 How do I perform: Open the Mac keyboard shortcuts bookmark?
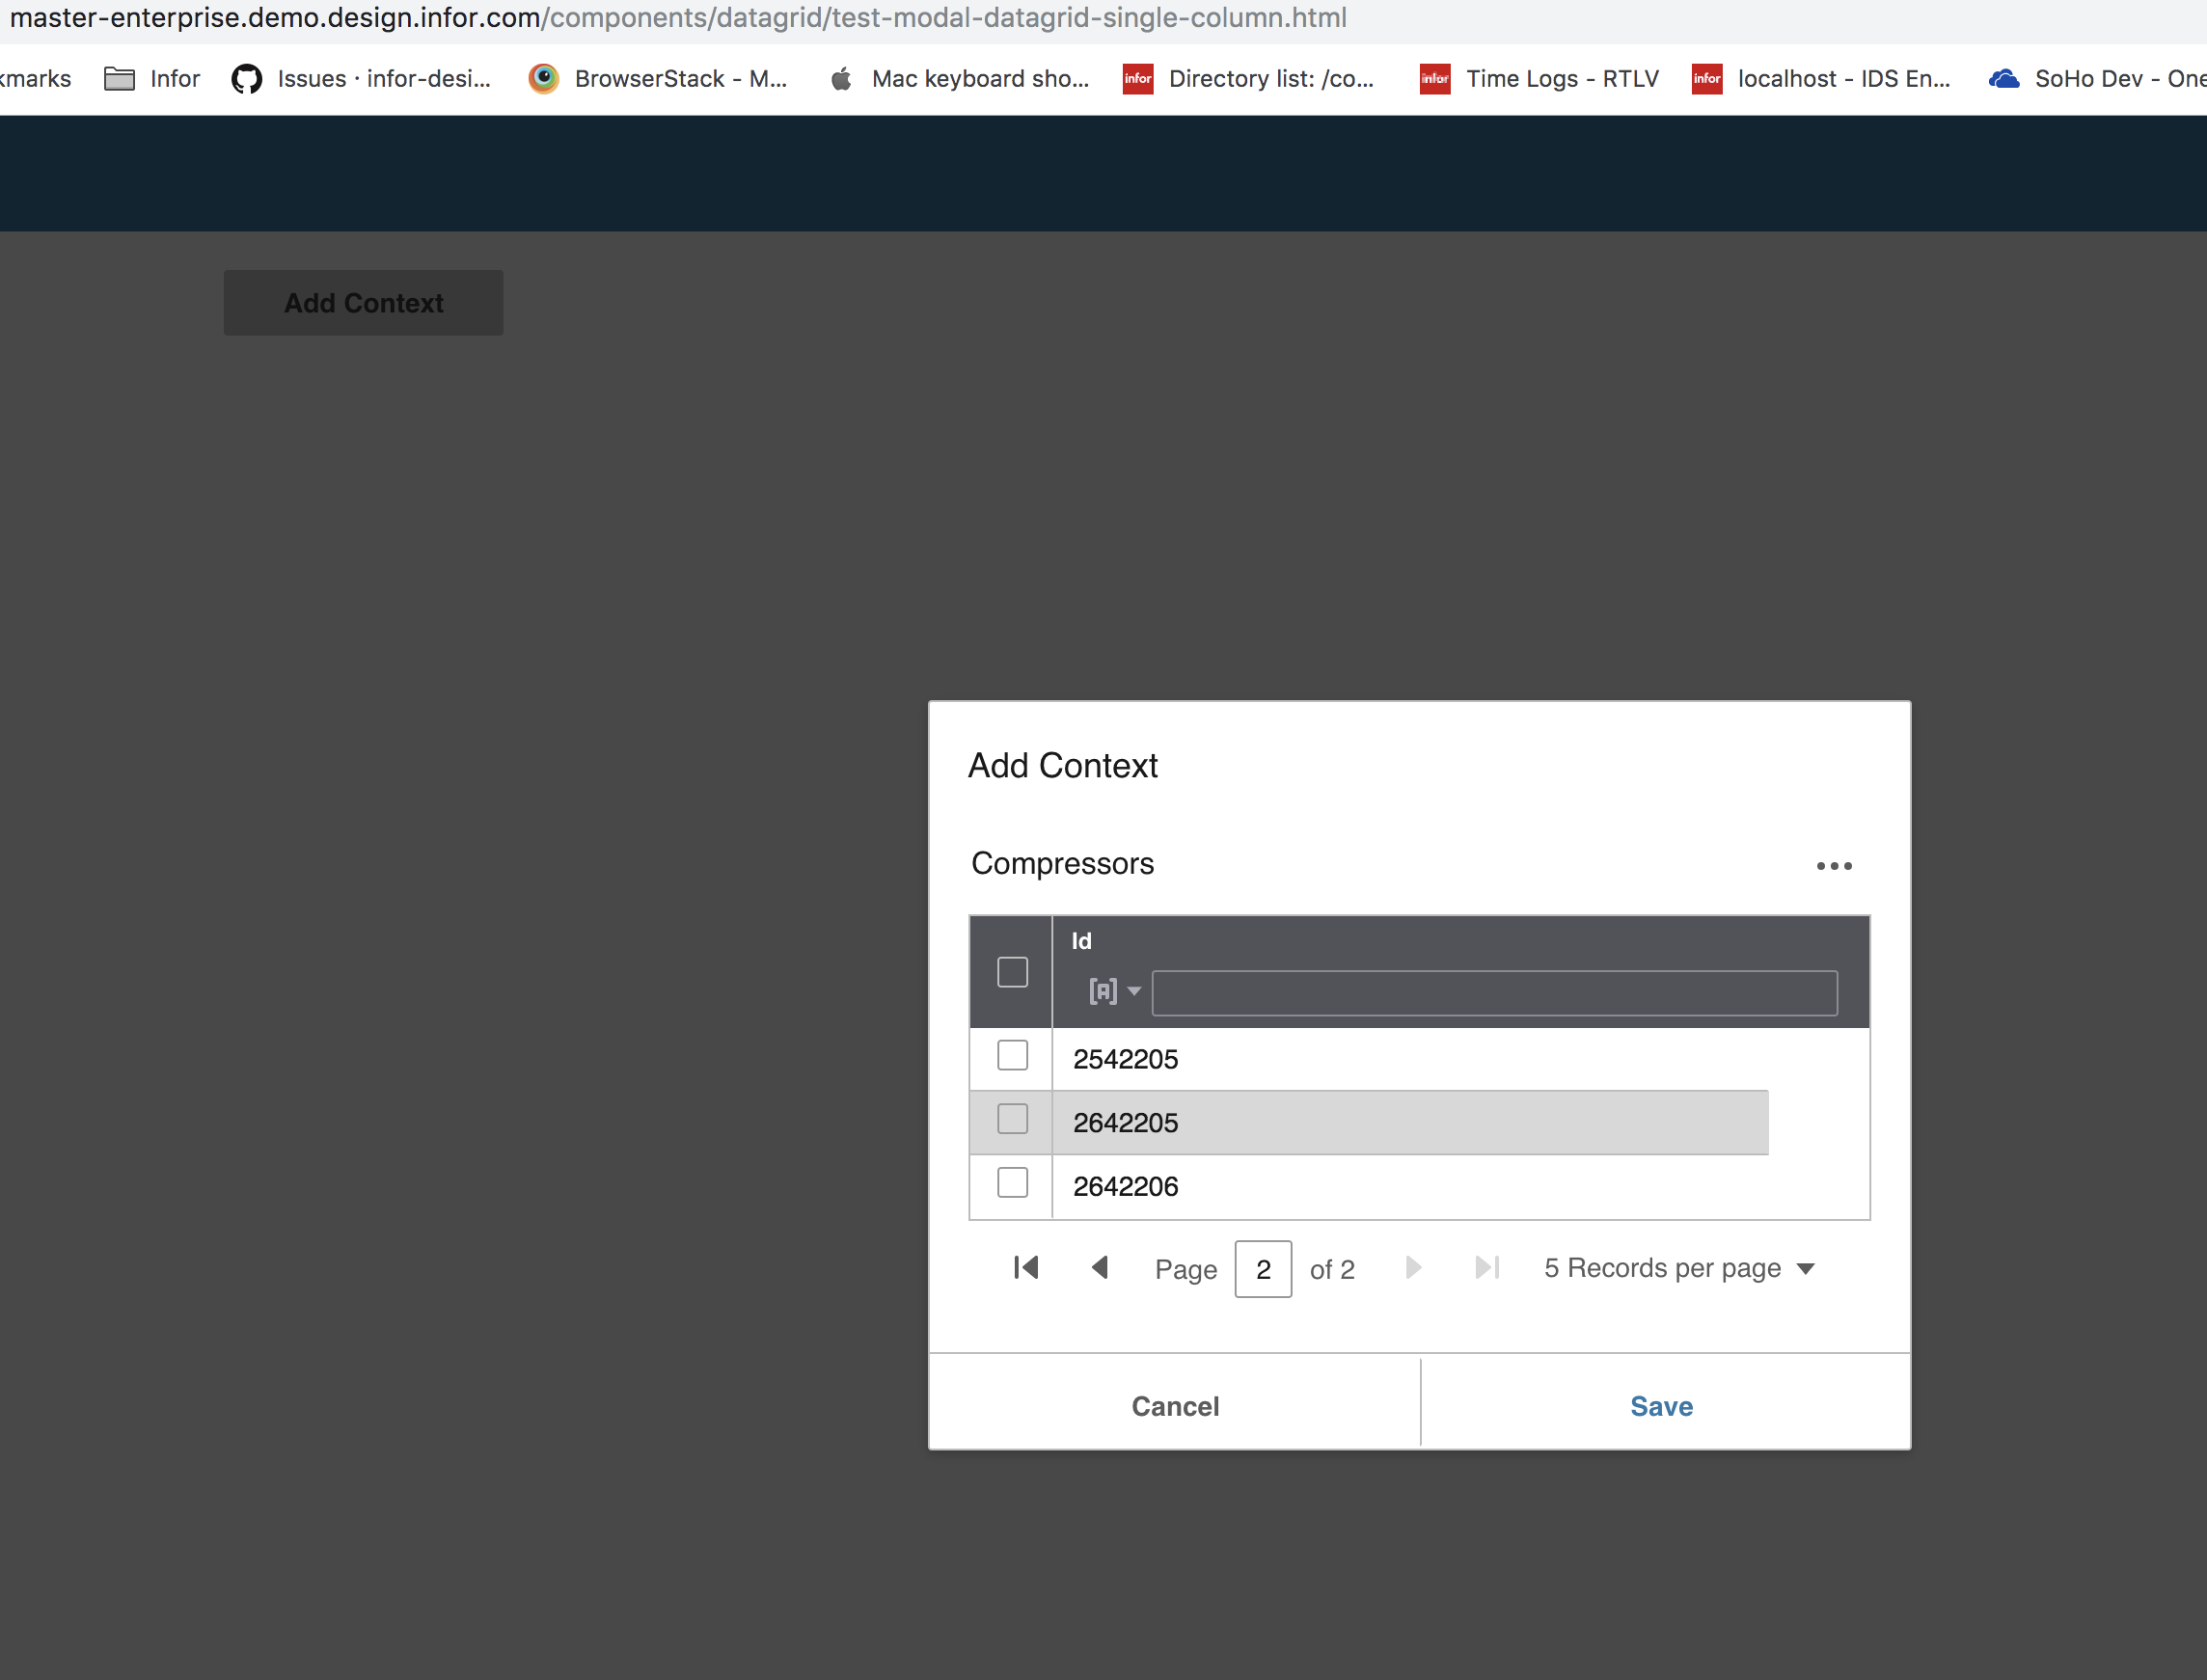coord(958,78)
